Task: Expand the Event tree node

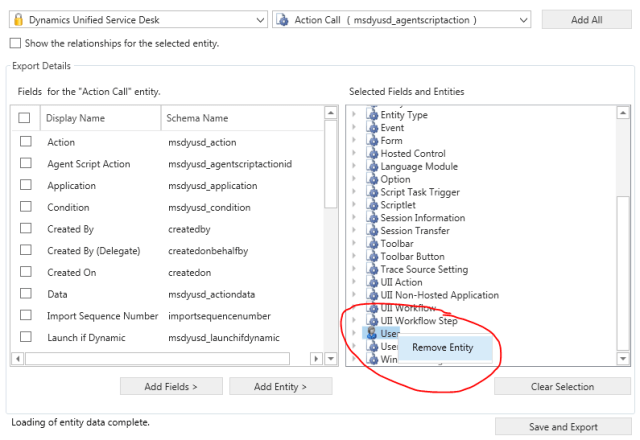Action: (354, 127)
